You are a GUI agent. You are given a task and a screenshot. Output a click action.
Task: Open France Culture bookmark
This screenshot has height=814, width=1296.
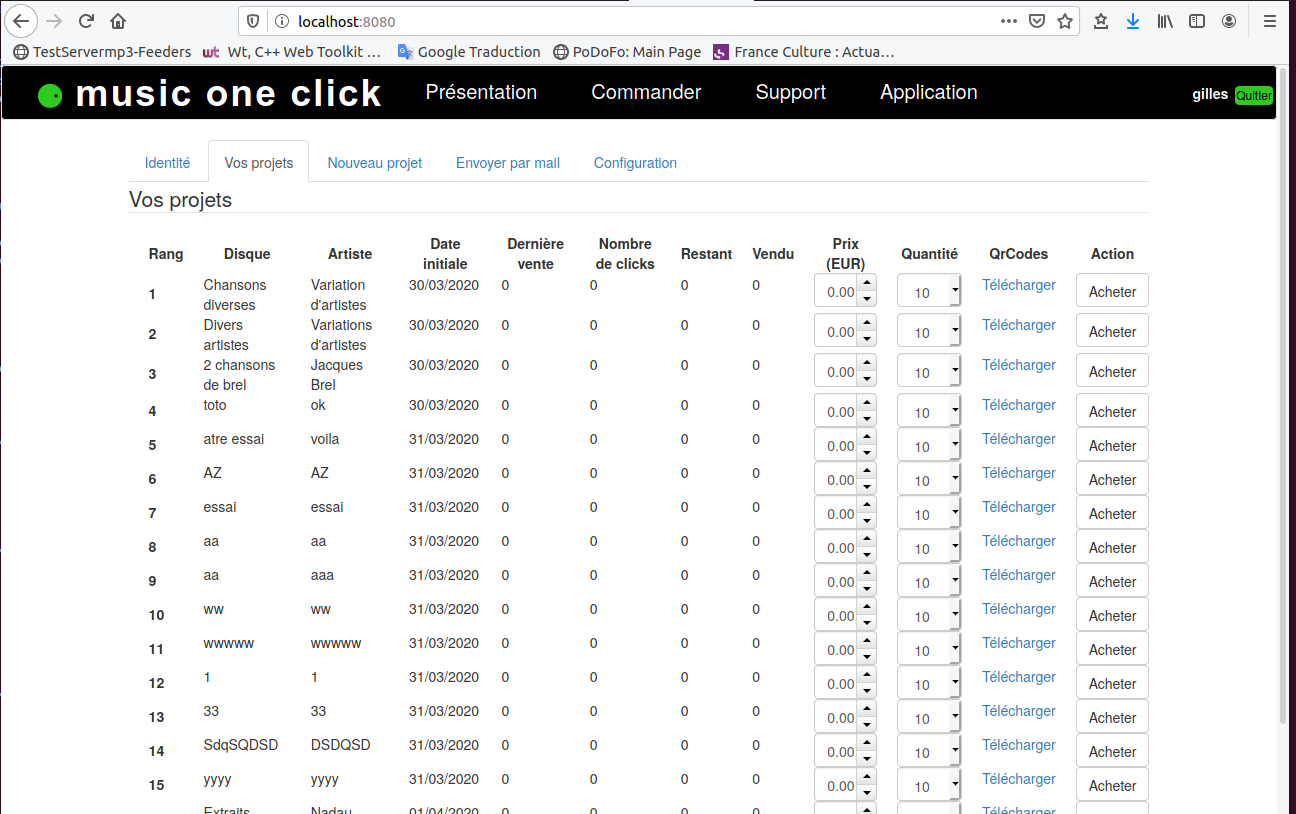[x=804, y=52]
